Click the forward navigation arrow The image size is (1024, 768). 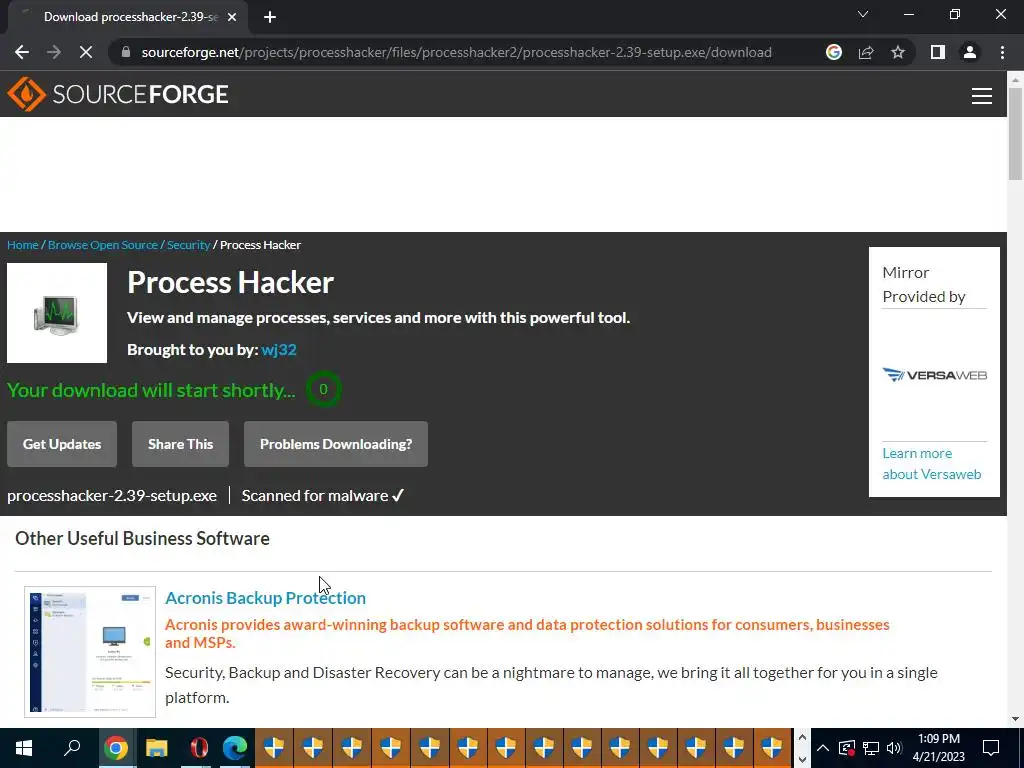54,52
